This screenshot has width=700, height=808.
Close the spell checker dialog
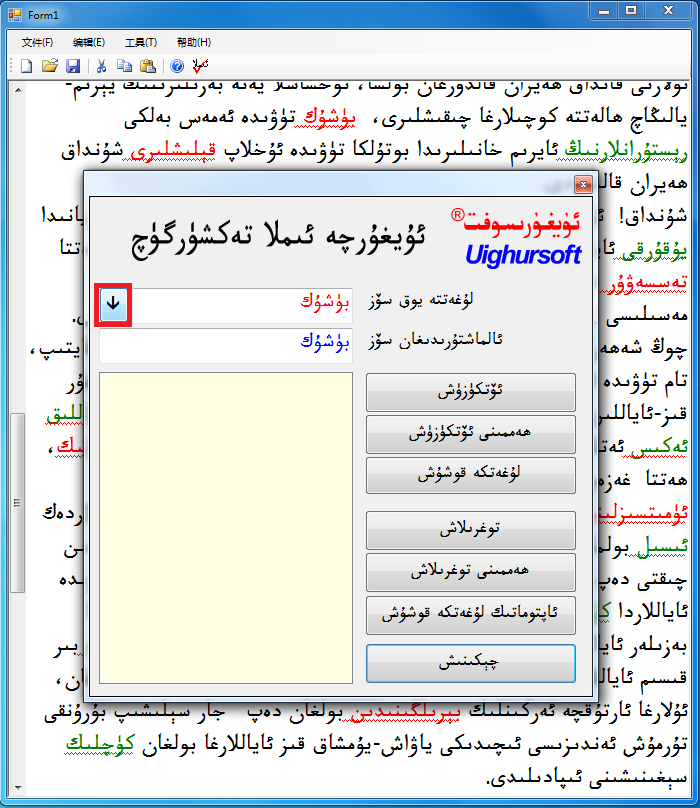tap(583, 184)
